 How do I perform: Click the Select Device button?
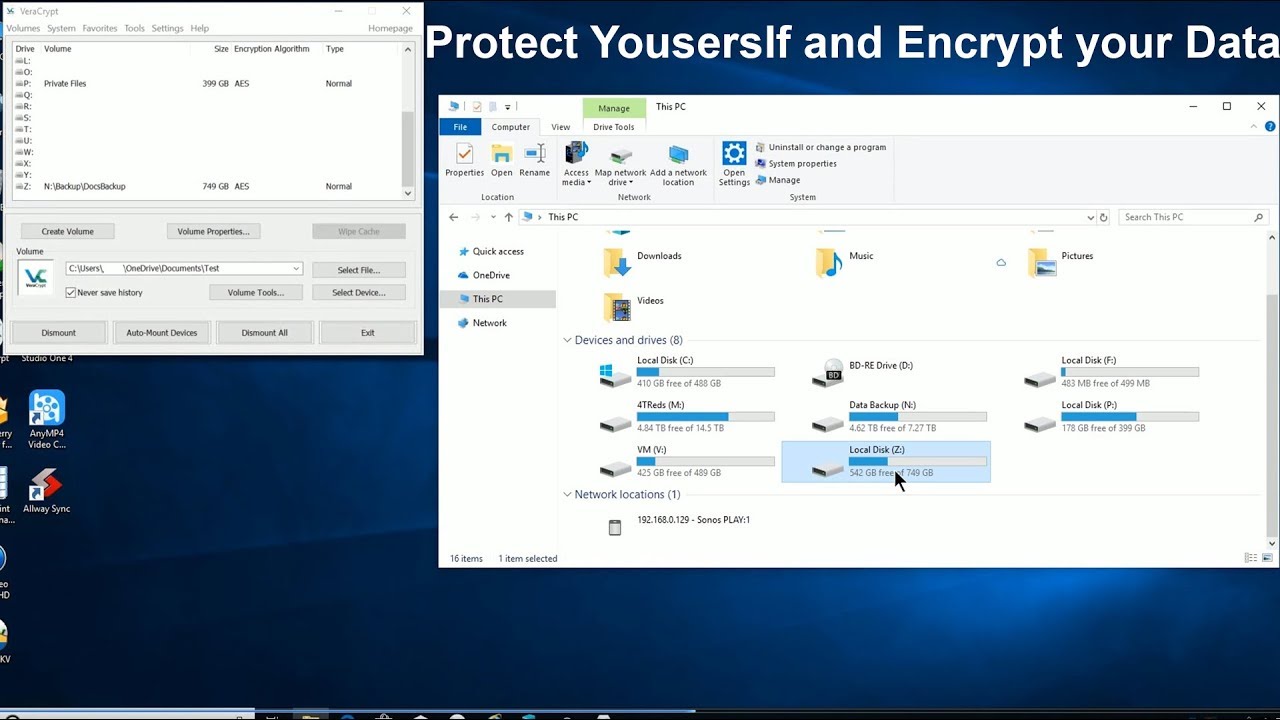click(358, 292)
